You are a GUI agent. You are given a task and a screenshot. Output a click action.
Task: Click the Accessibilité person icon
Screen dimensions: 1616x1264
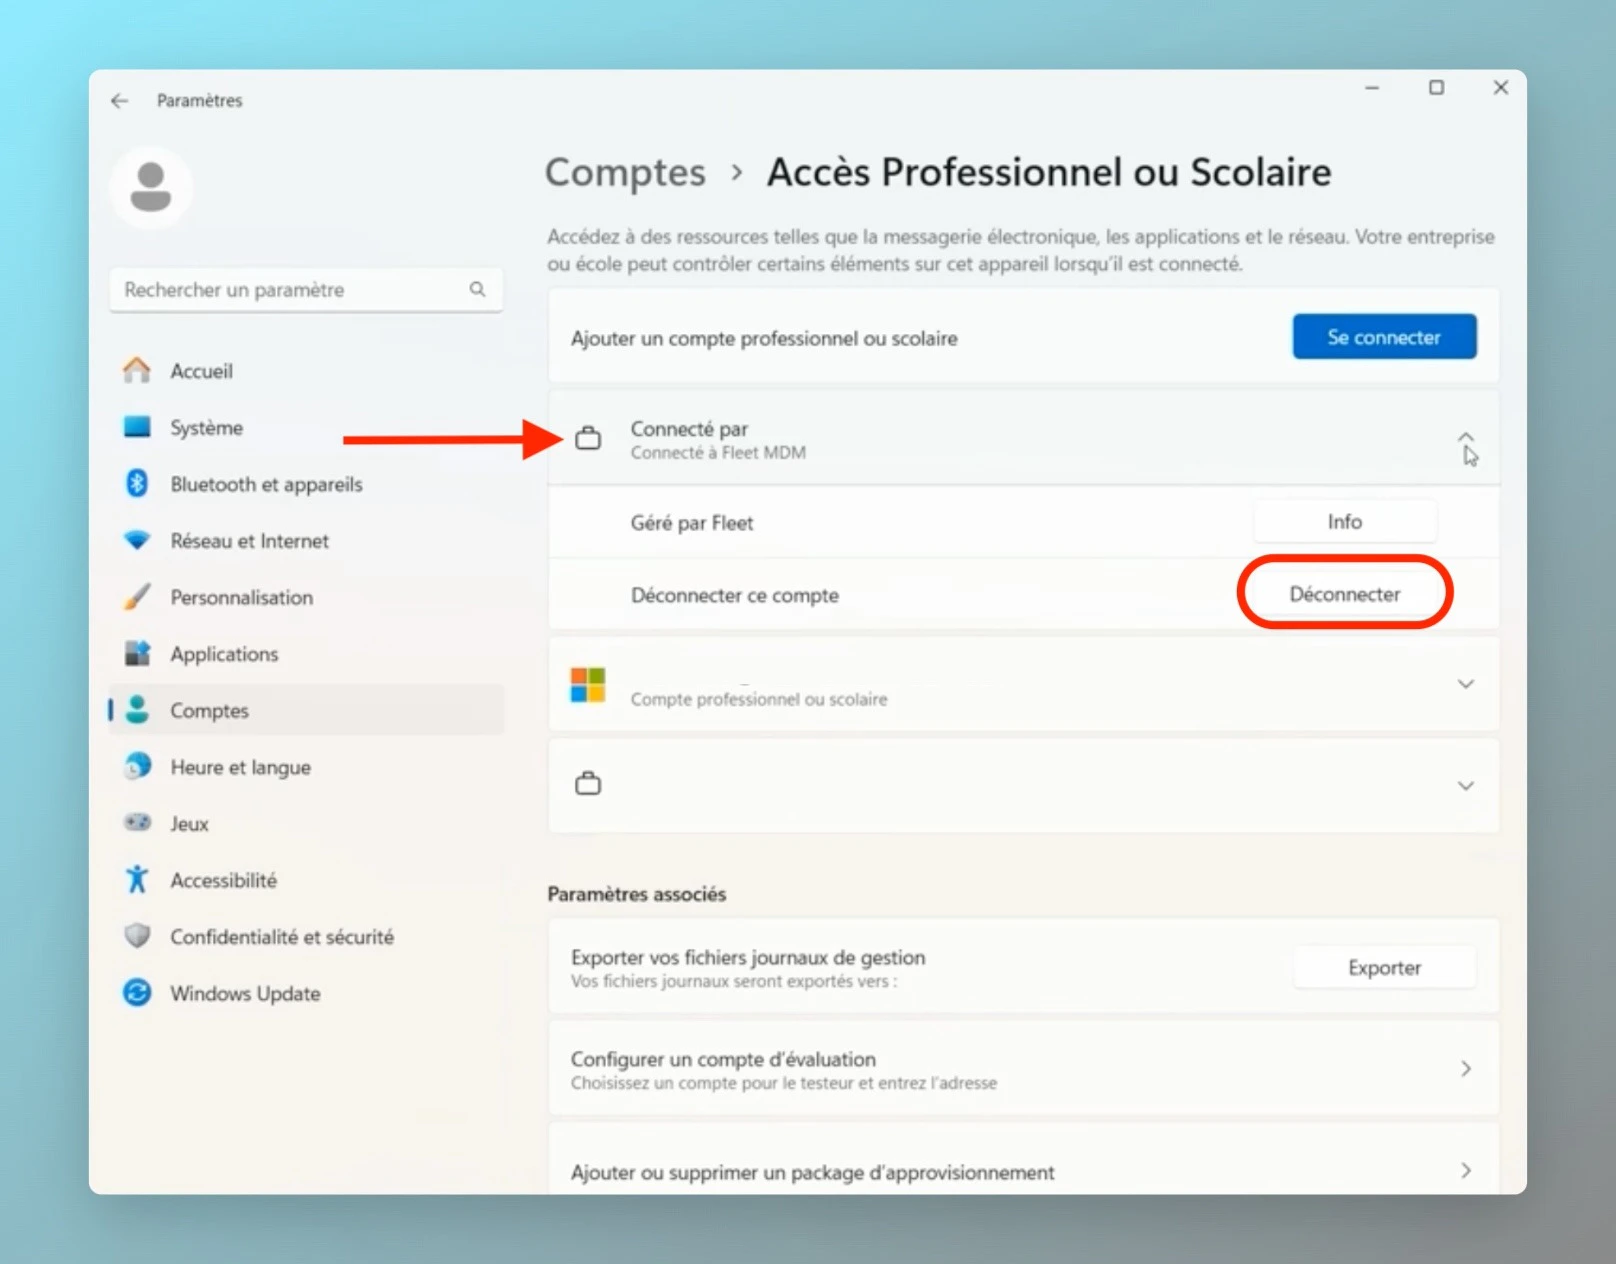136,880
